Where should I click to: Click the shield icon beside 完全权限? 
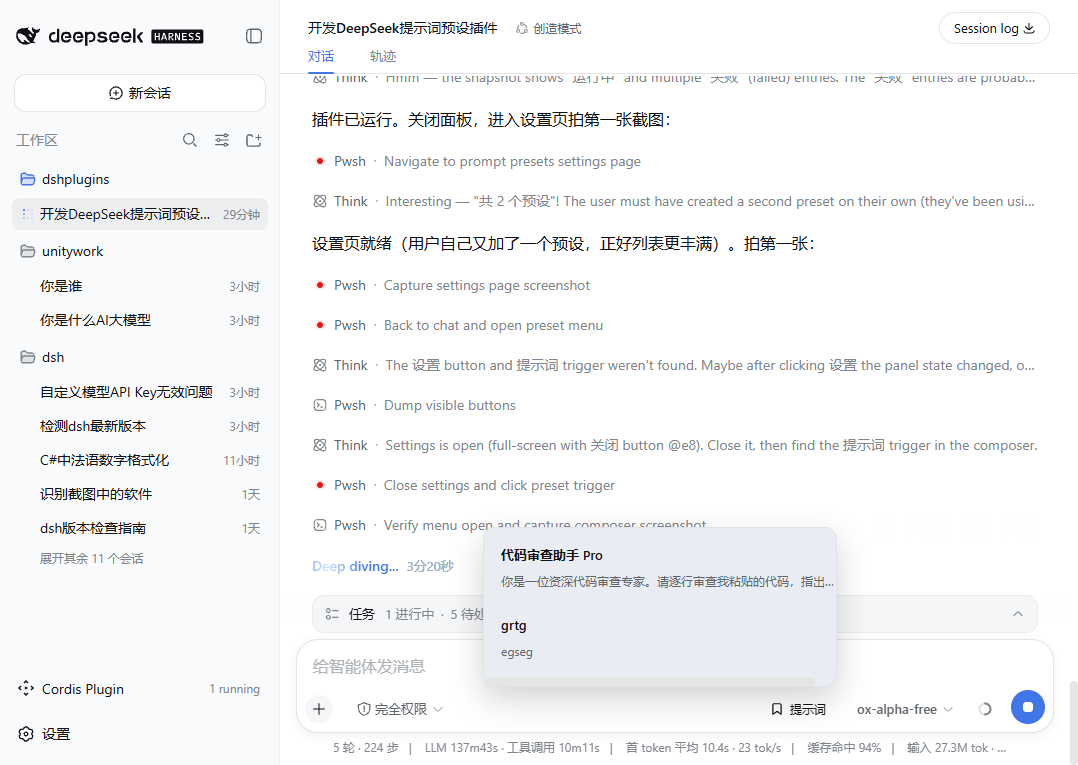(x=364, y=709)
